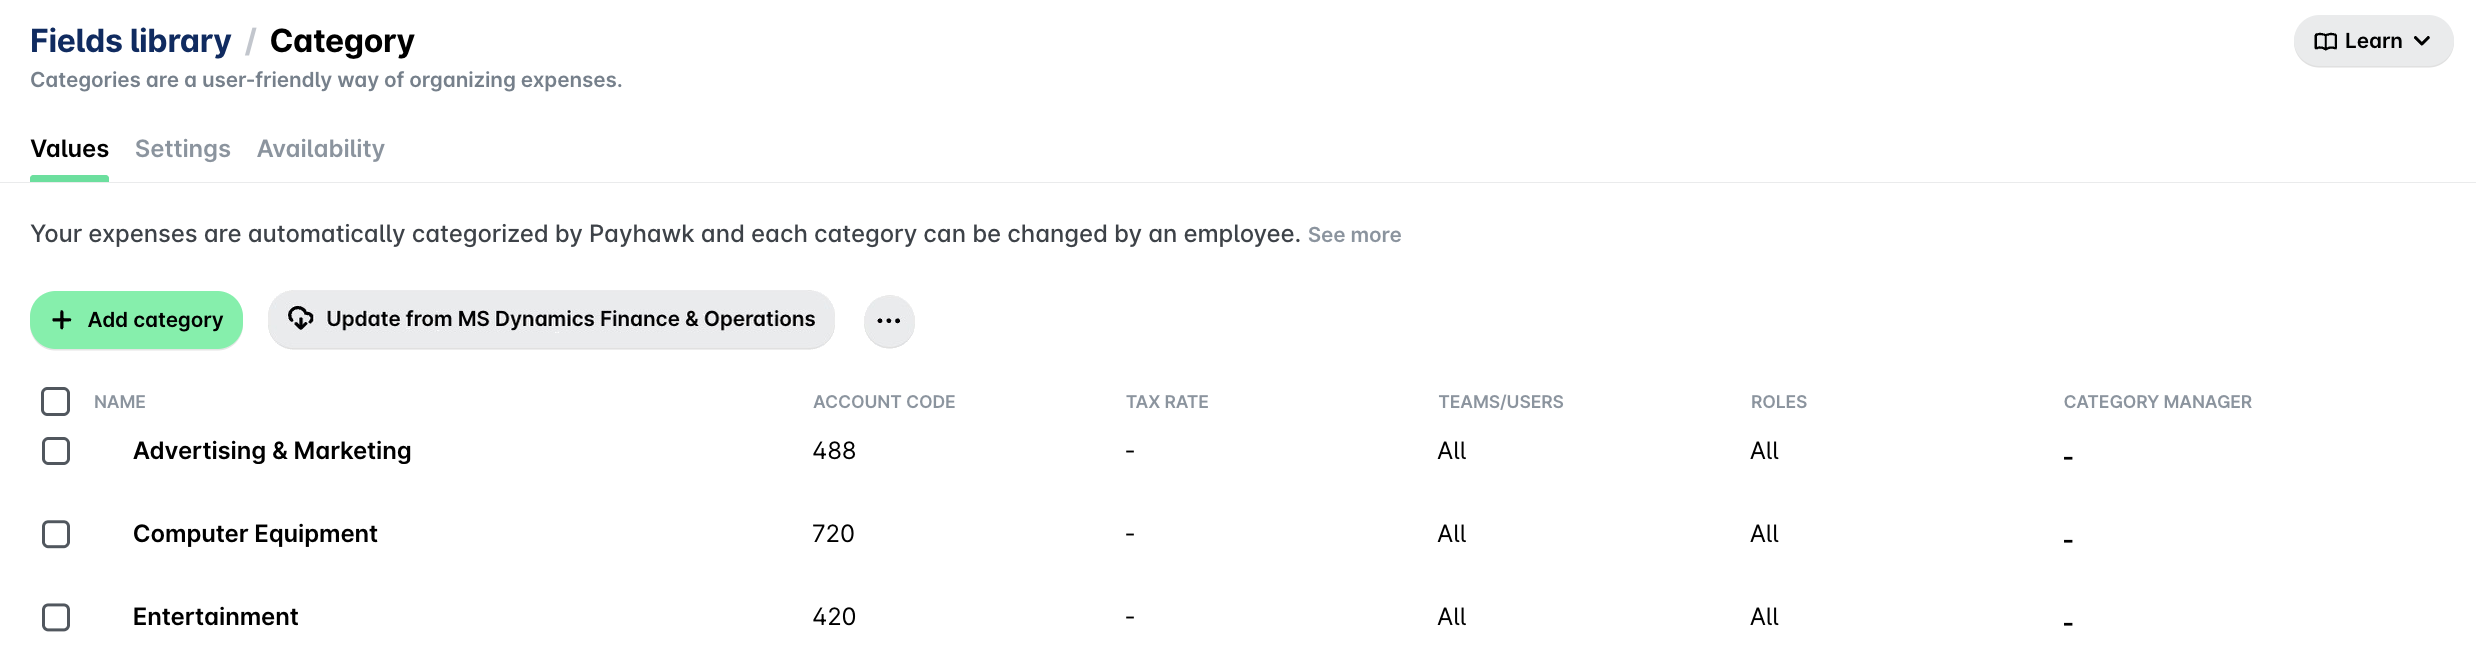Go back to Fields library breadcrumb

[131, 41]
